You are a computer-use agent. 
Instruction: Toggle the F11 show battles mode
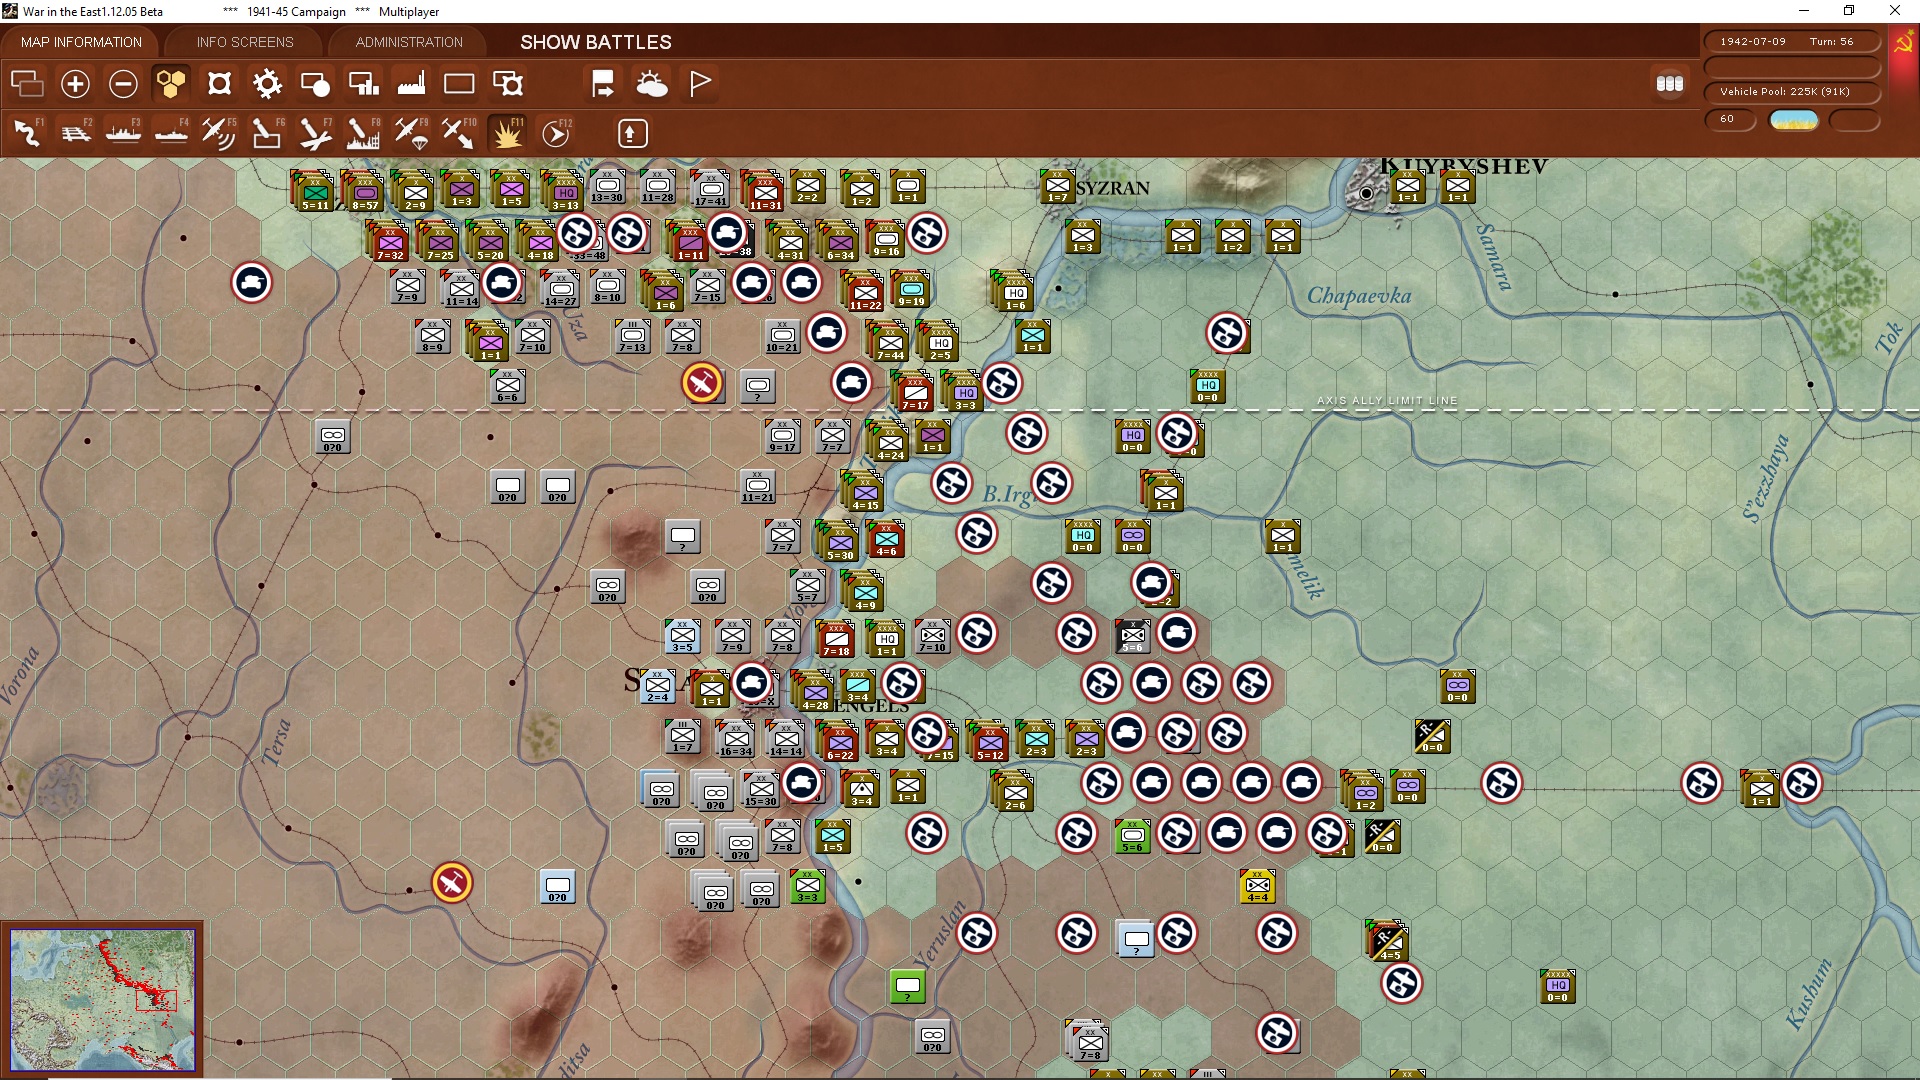507,133
